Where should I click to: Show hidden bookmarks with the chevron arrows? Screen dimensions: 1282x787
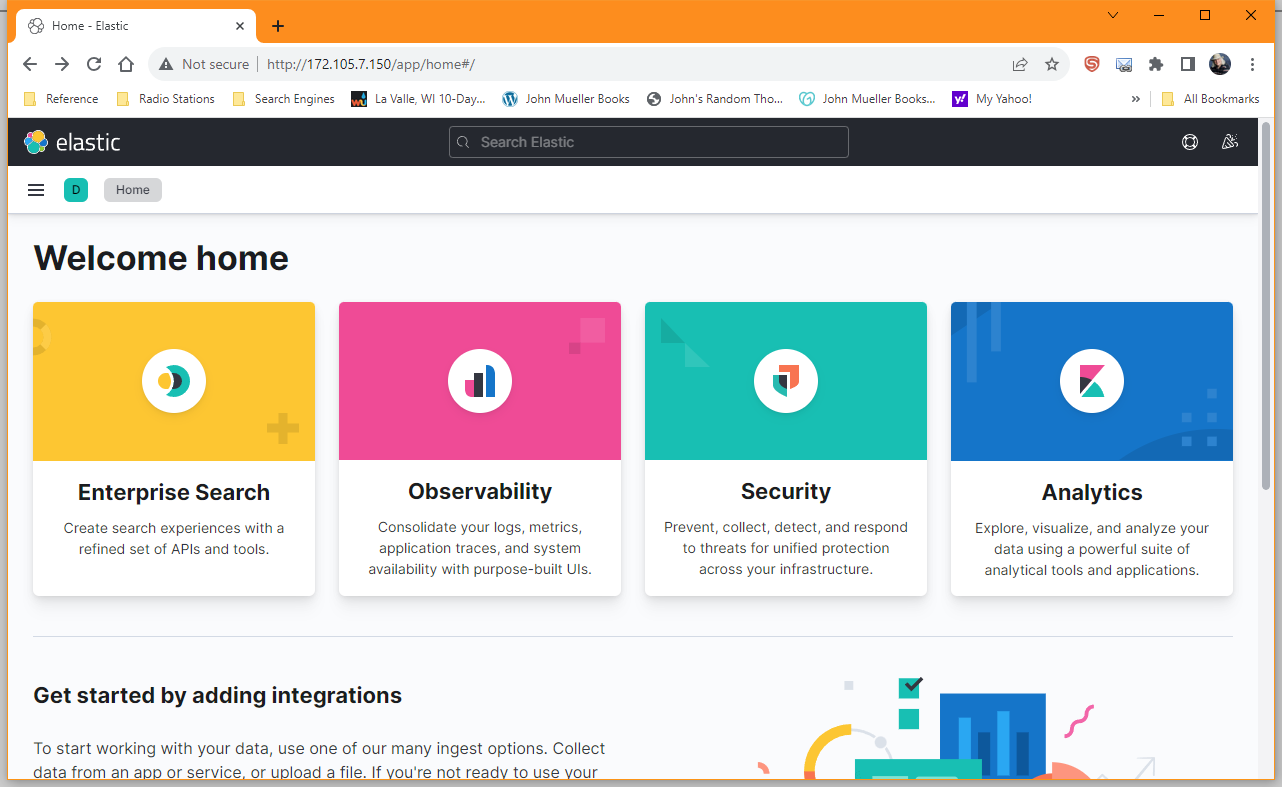tap(1135, 98)
